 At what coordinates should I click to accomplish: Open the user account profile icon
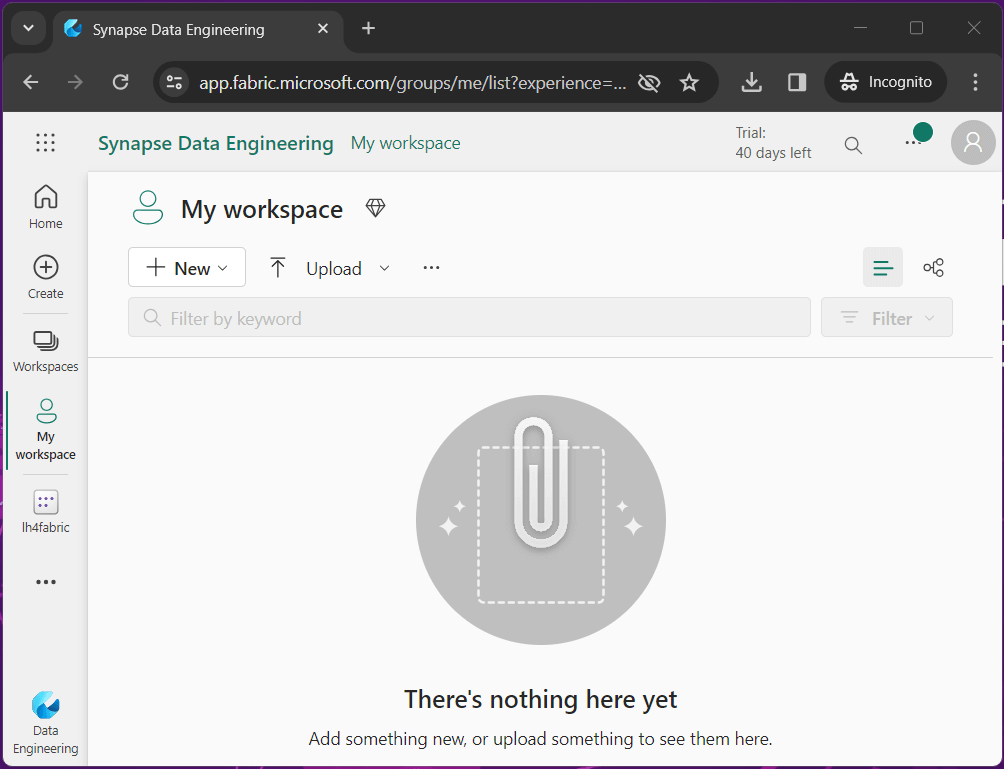tap(973, 143)
